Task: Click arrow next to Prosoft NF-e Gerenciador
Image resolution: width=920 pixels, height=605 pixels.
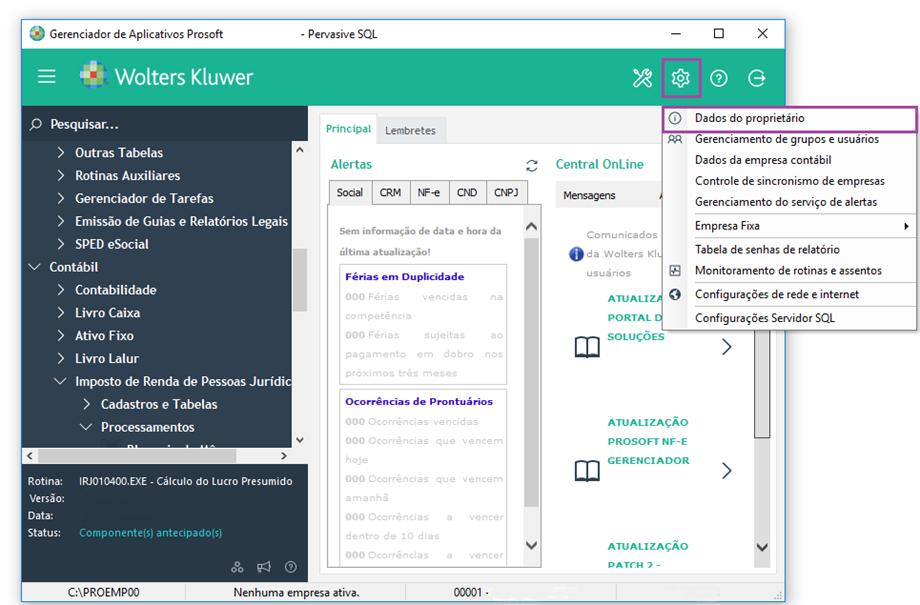Action: [x=726, y=471]
